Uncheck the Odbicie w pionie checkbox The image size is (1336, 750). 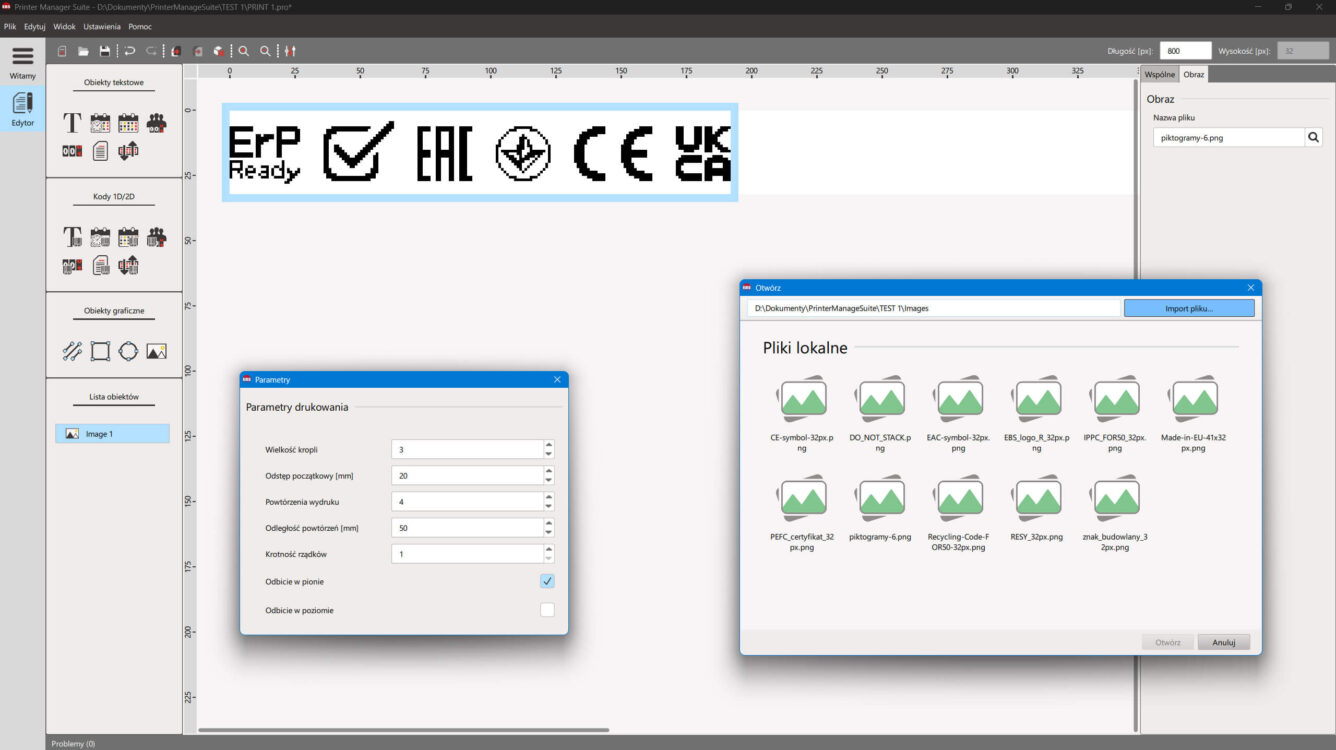[547, 581]
